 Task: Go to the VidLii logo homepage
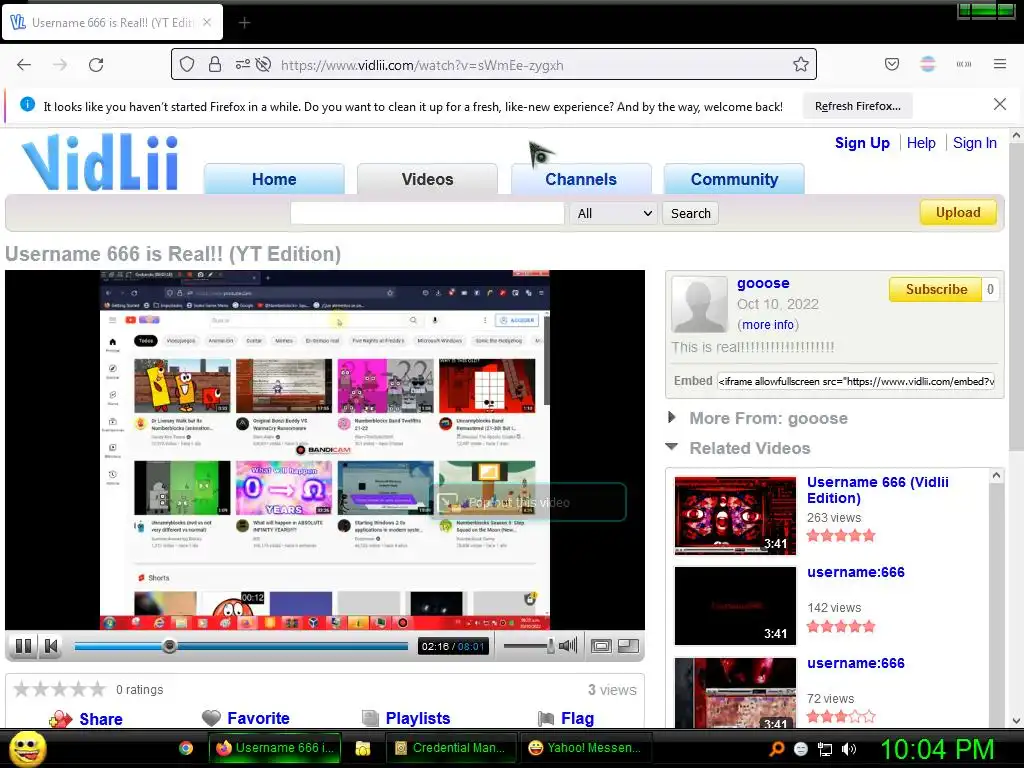(100, 163)
